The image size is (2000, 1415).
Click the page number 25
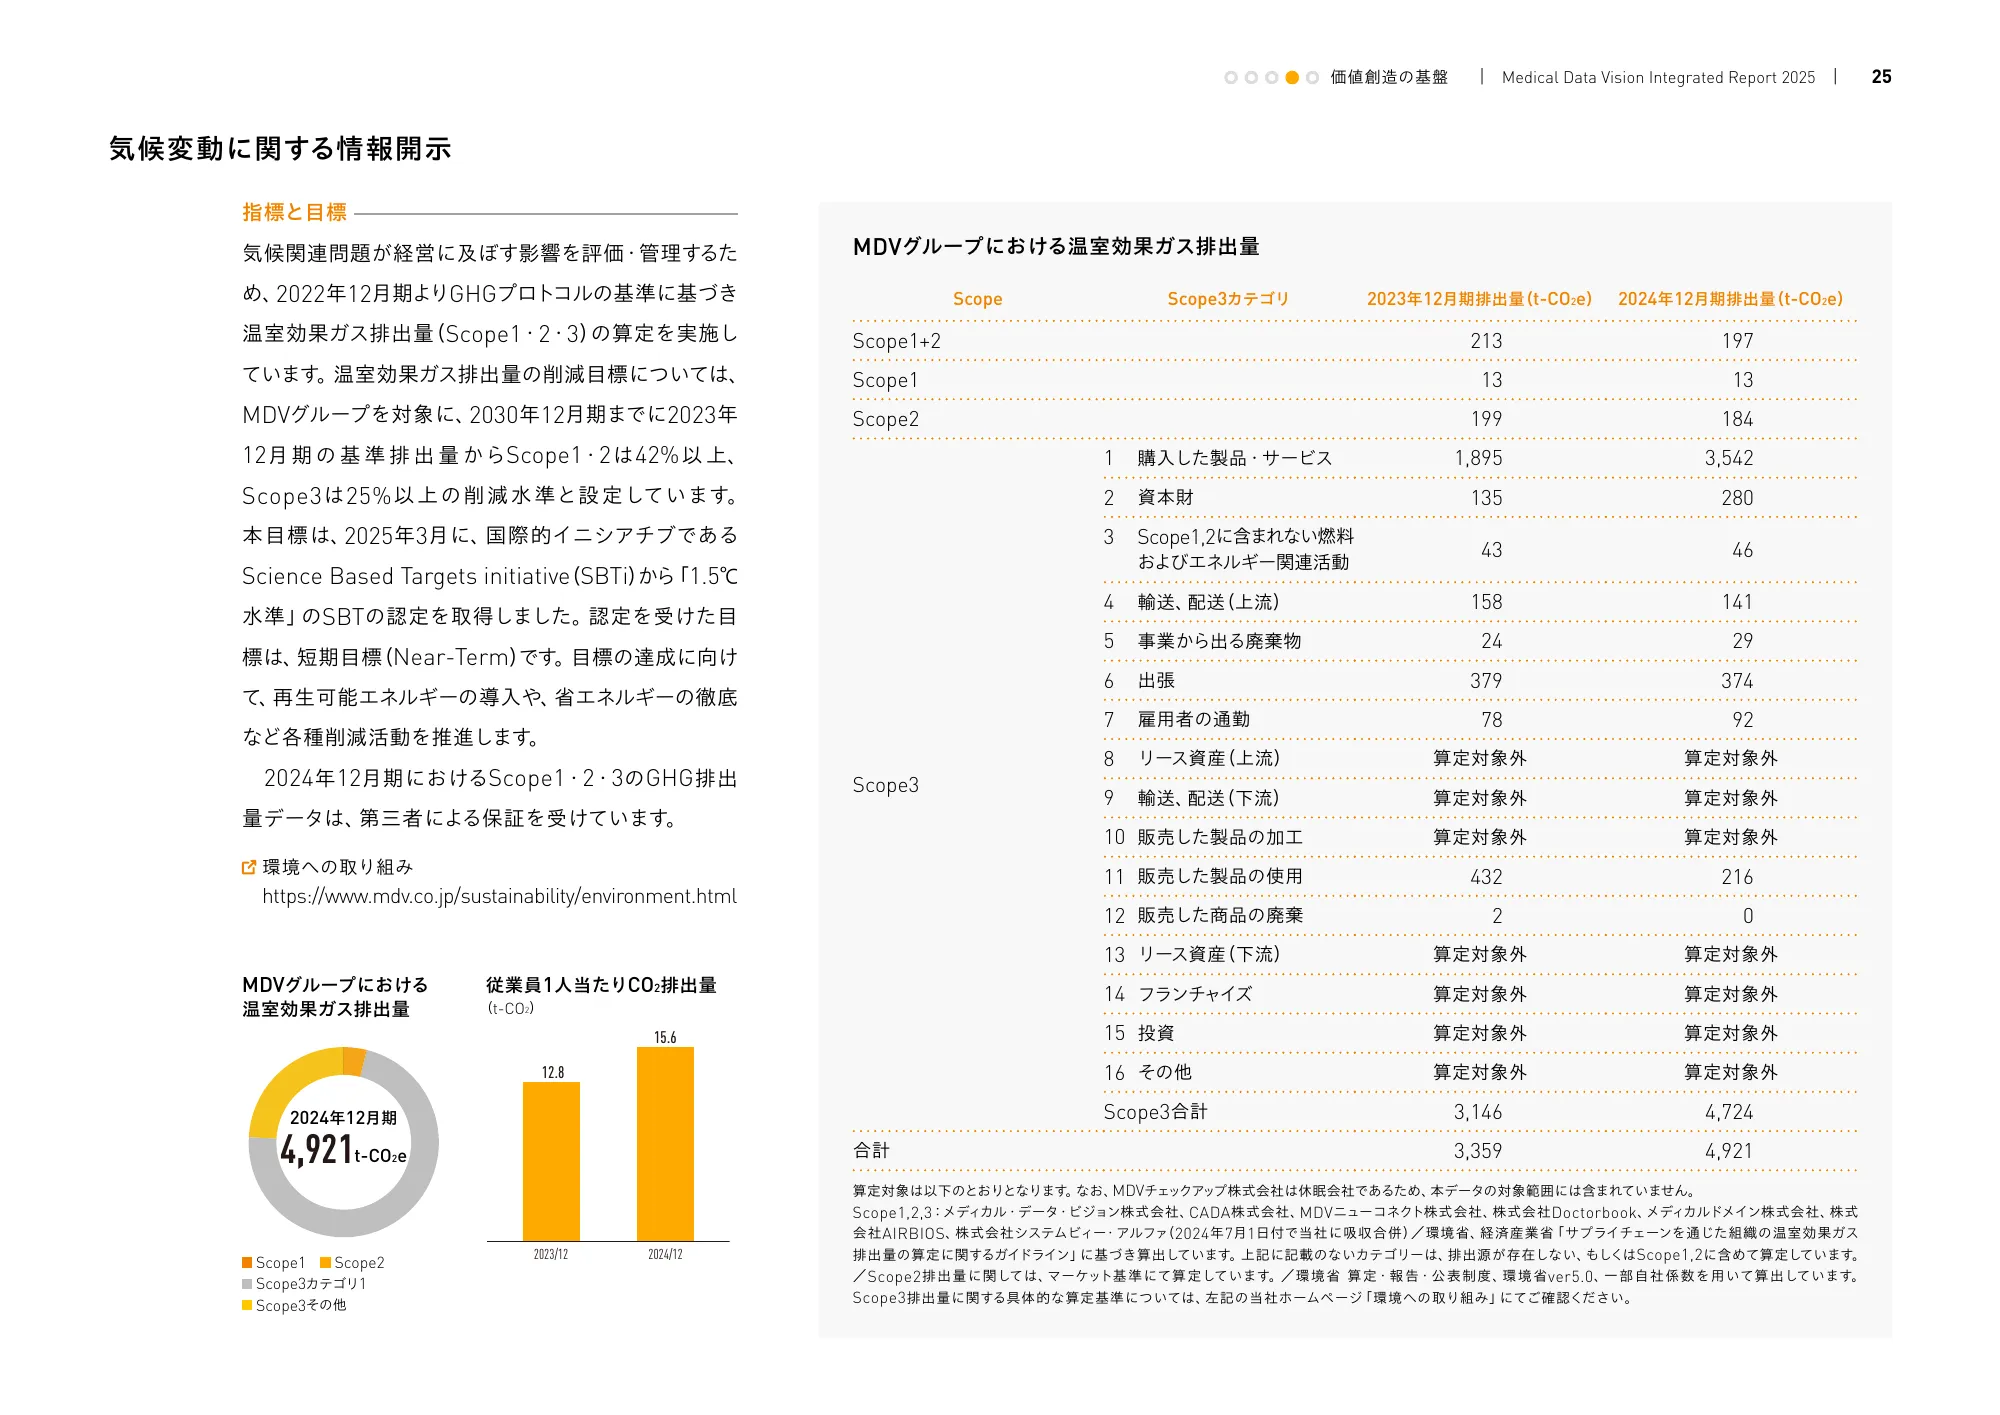pos(1881,77)
